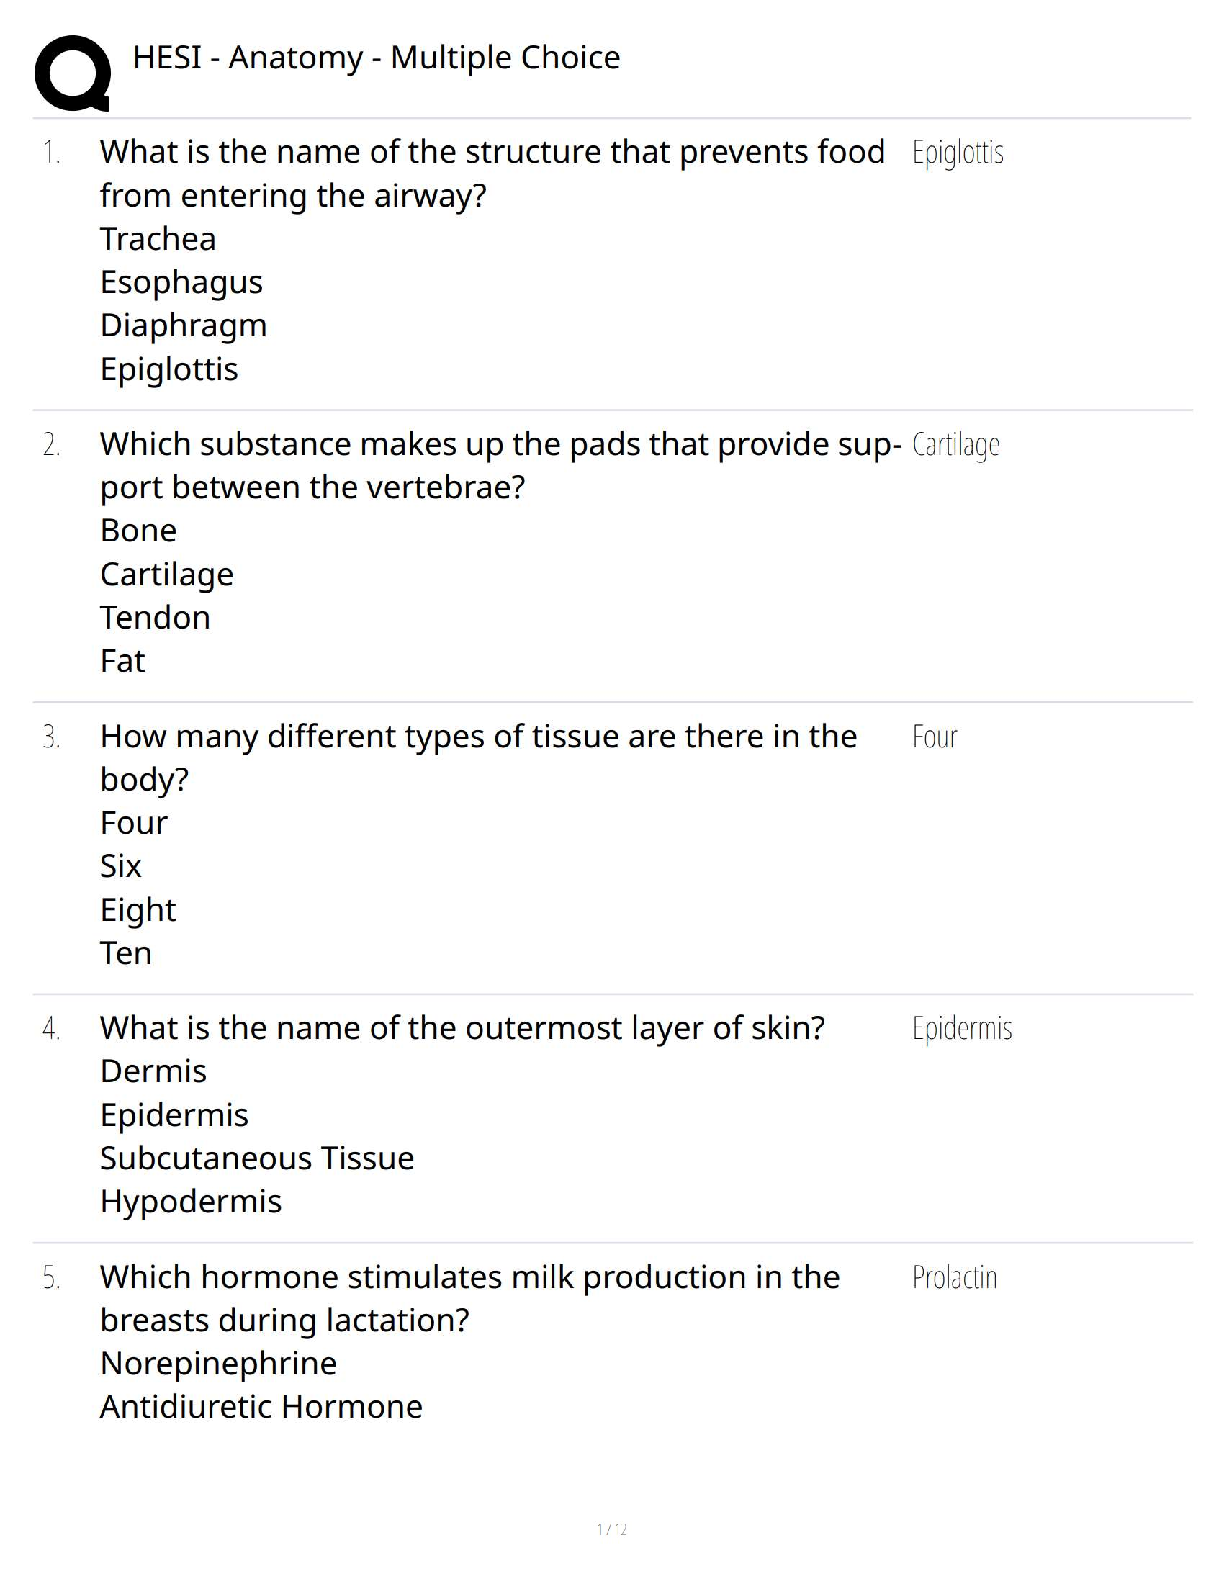1224x1584 pixels.
Task: Choose 'Cartilage' from question 2 choices
Action: point(167,574)
